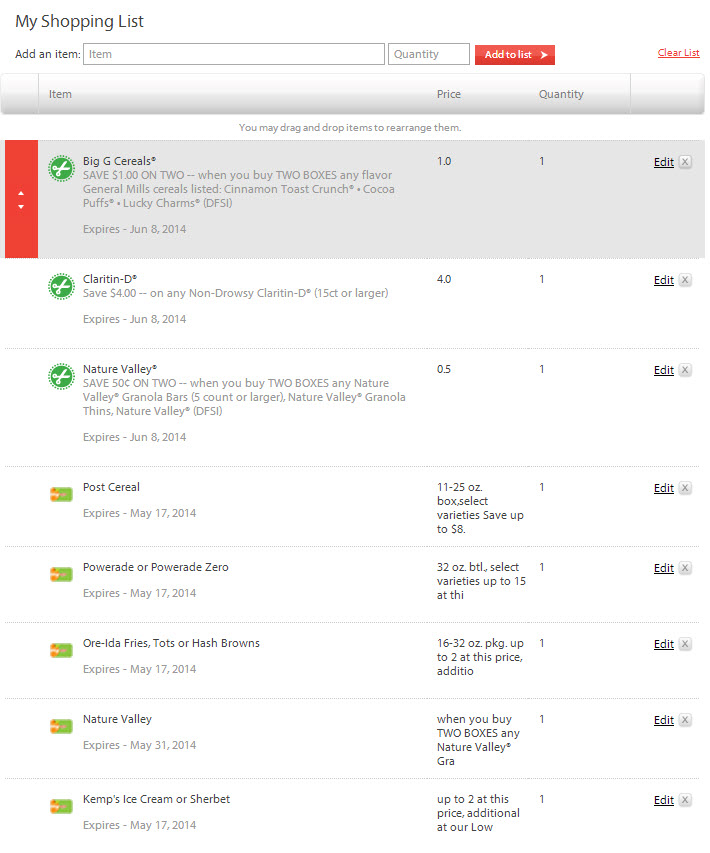Screen dimensions: 710x853
Task: Click the coupon scissors icon for Big G Cereals
Action: (x=61, y=168)
